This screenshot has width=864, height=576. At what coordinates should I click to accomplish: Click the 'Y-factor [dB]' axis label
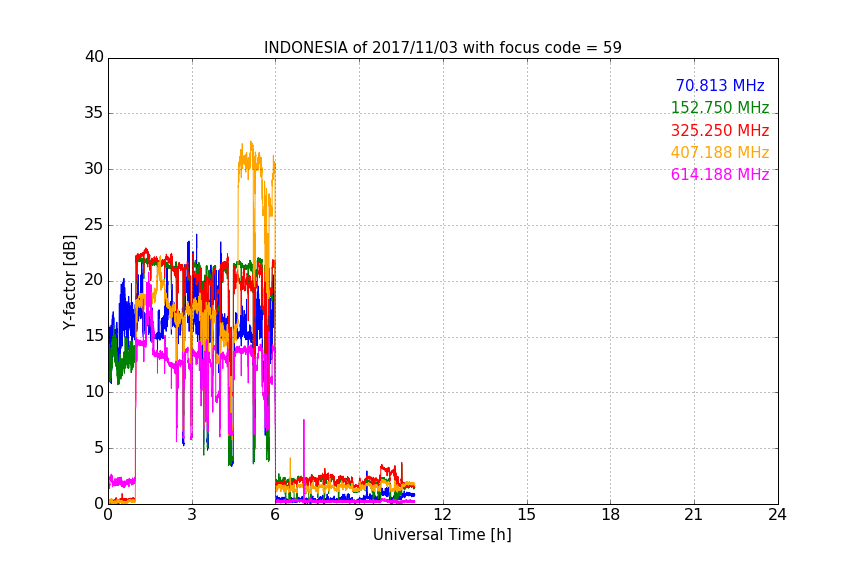(x=69, y=282)
